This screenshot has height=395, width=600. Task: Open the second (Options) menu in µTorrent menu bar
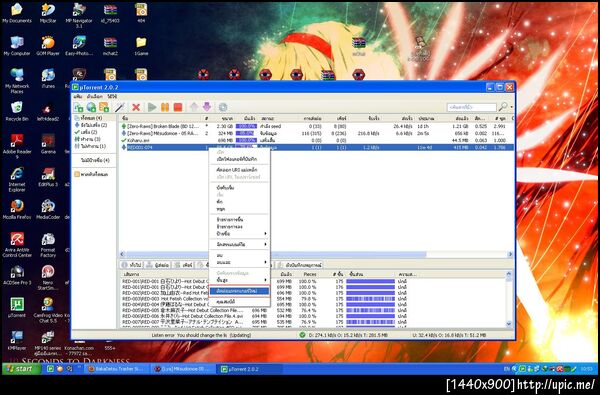pos(94,96)
